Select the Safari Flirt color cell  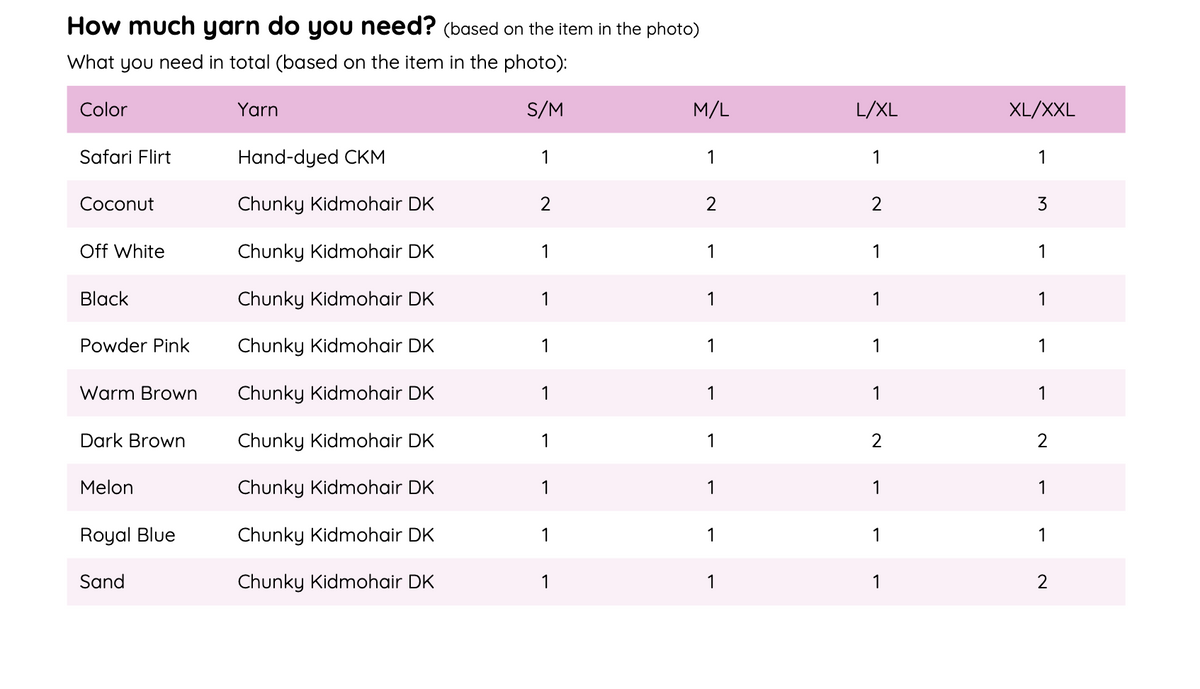click(x=125, y=157)
